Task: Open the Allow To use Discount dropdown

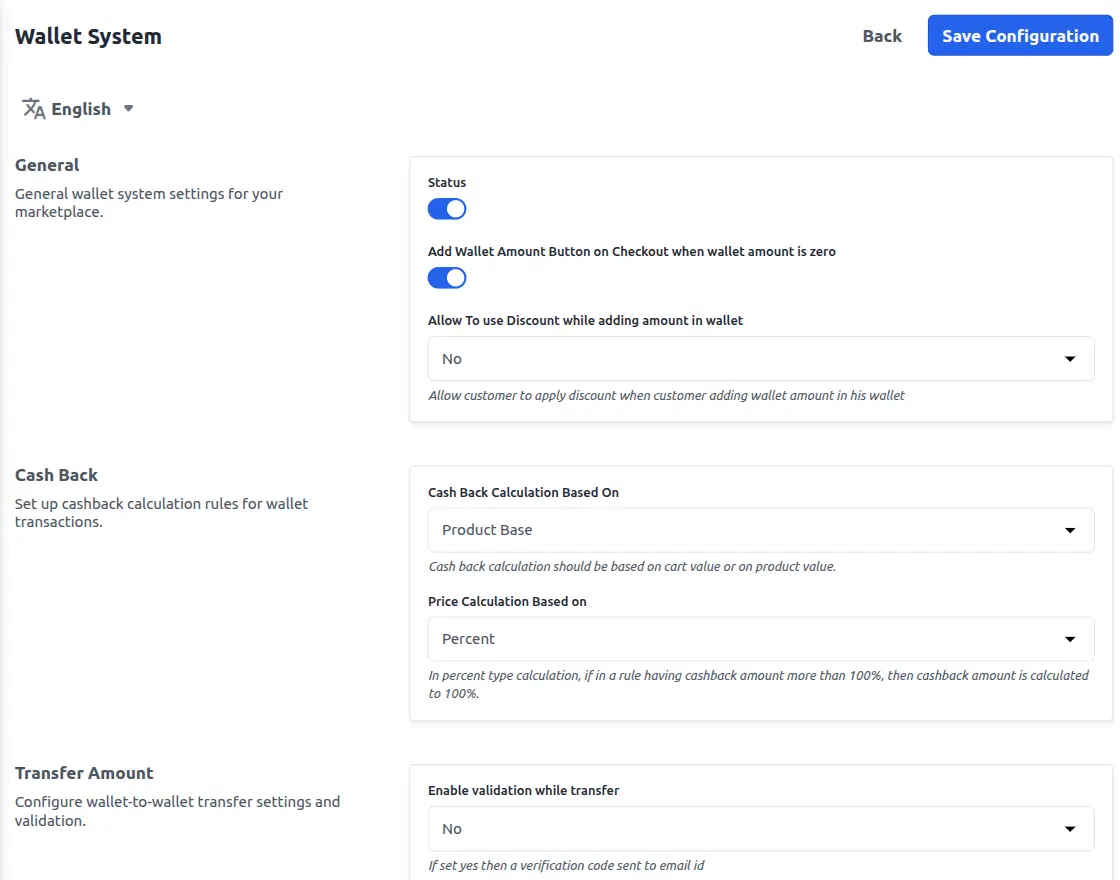Action: click(760, 358)
